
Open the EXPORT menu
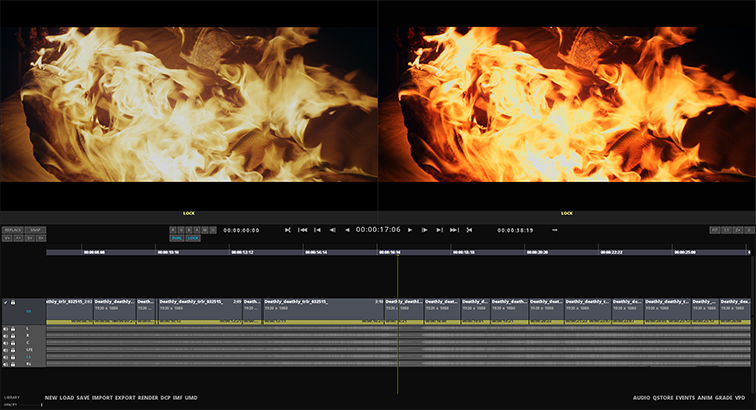(125, 397)
